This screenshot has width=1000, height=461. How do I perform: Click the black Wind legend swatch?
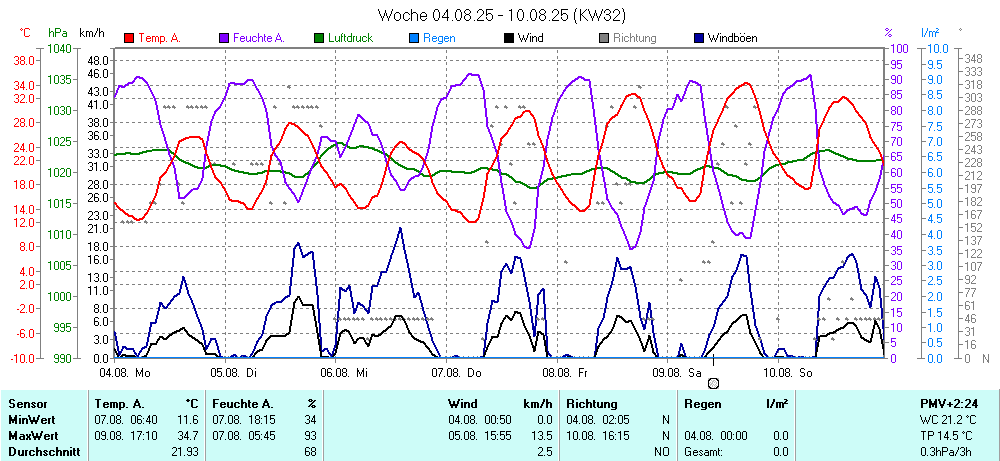(x=510, y=38)
